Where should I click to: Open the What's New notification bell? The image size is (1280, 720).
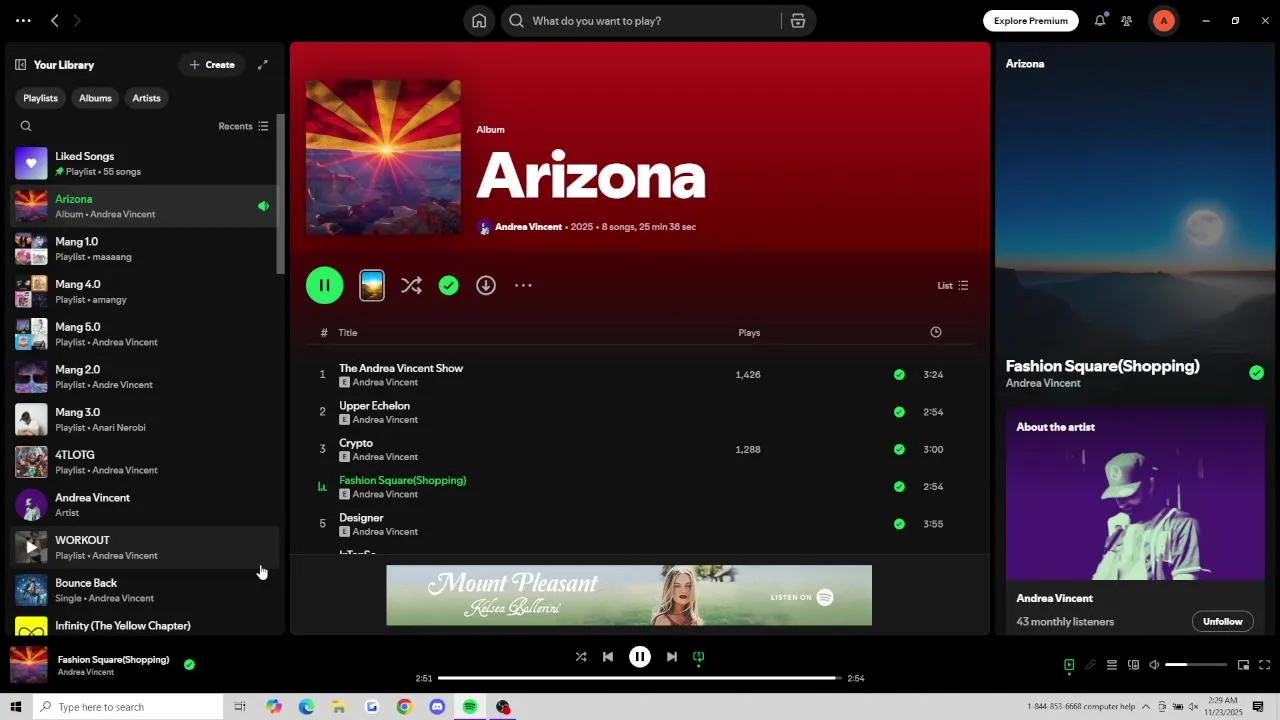1100,21
